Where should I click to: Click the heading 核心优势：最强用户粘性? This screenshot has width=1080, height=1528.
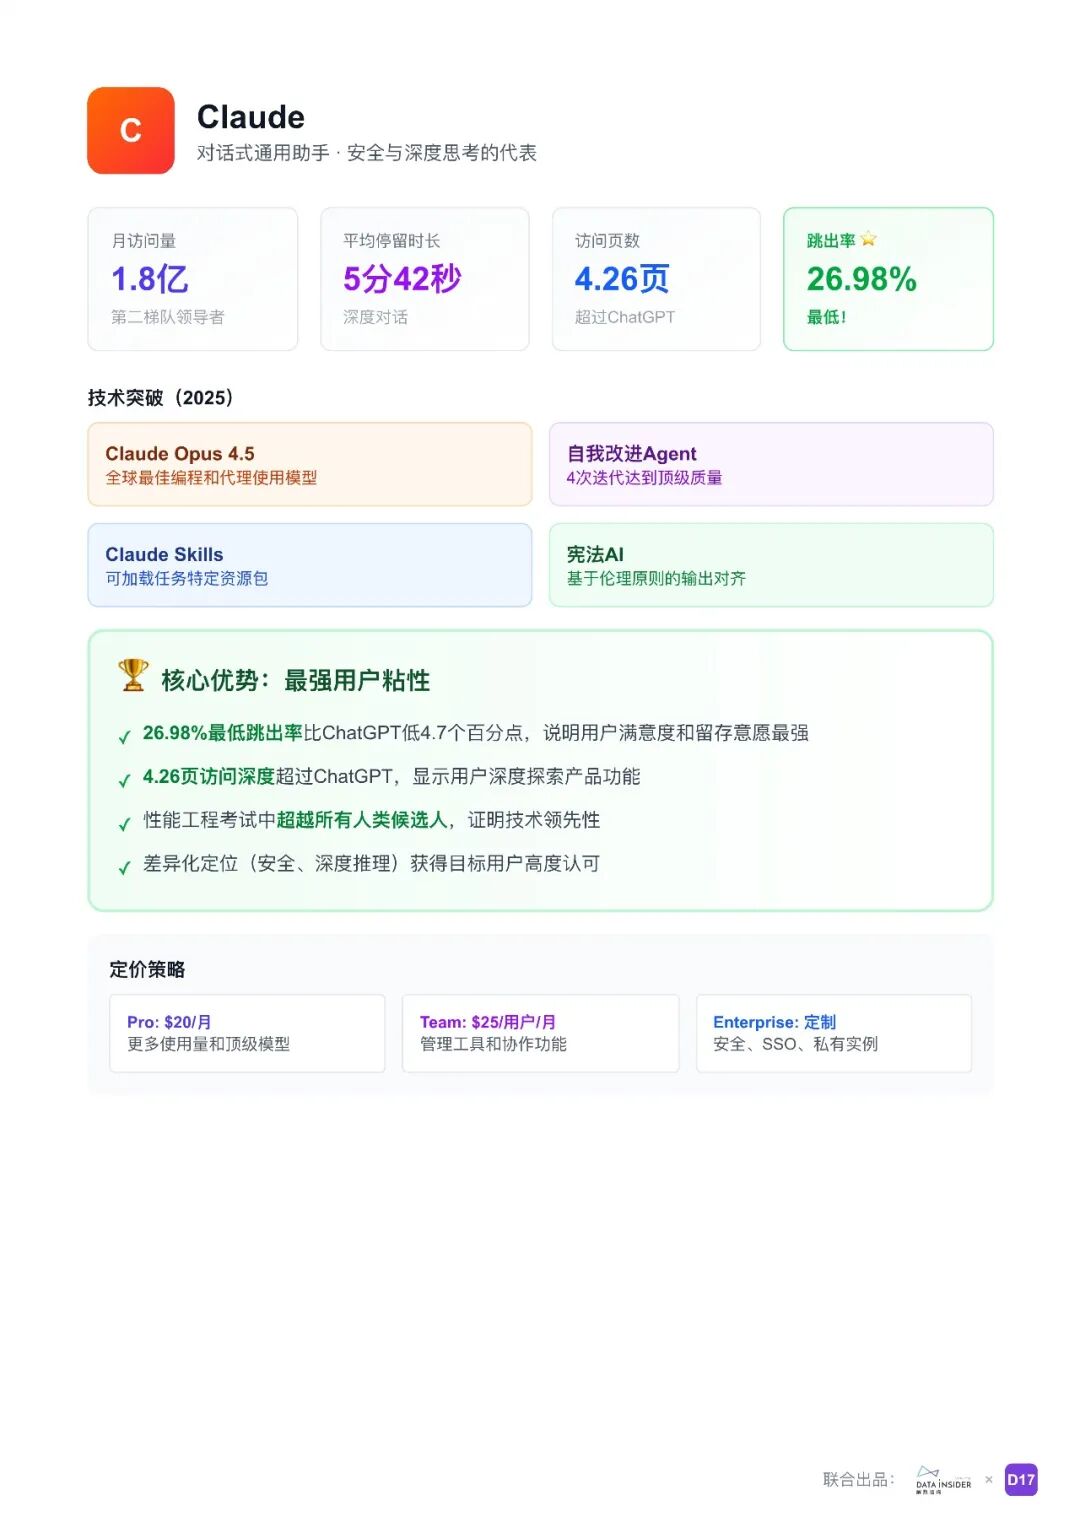coord(296,680)
